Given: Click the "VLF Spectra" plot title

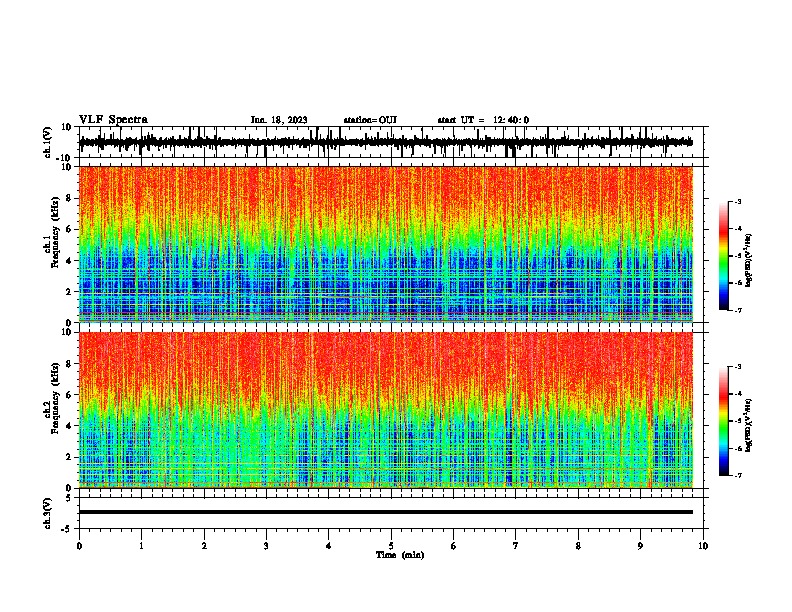Looking at the screenshot, I should (x=113, y=120).
